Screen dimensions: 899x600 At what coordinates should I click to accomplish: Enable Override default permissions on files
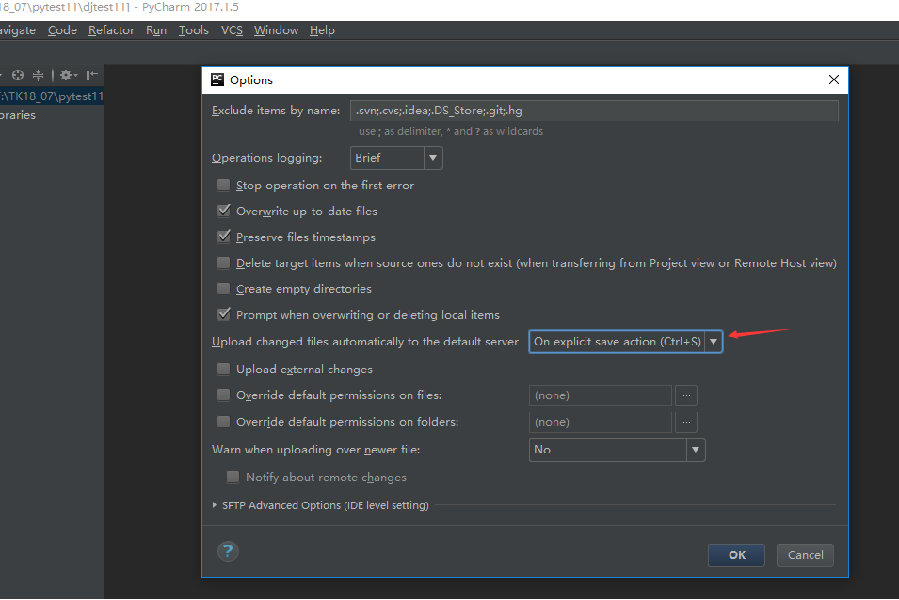(x=224, y=395)
